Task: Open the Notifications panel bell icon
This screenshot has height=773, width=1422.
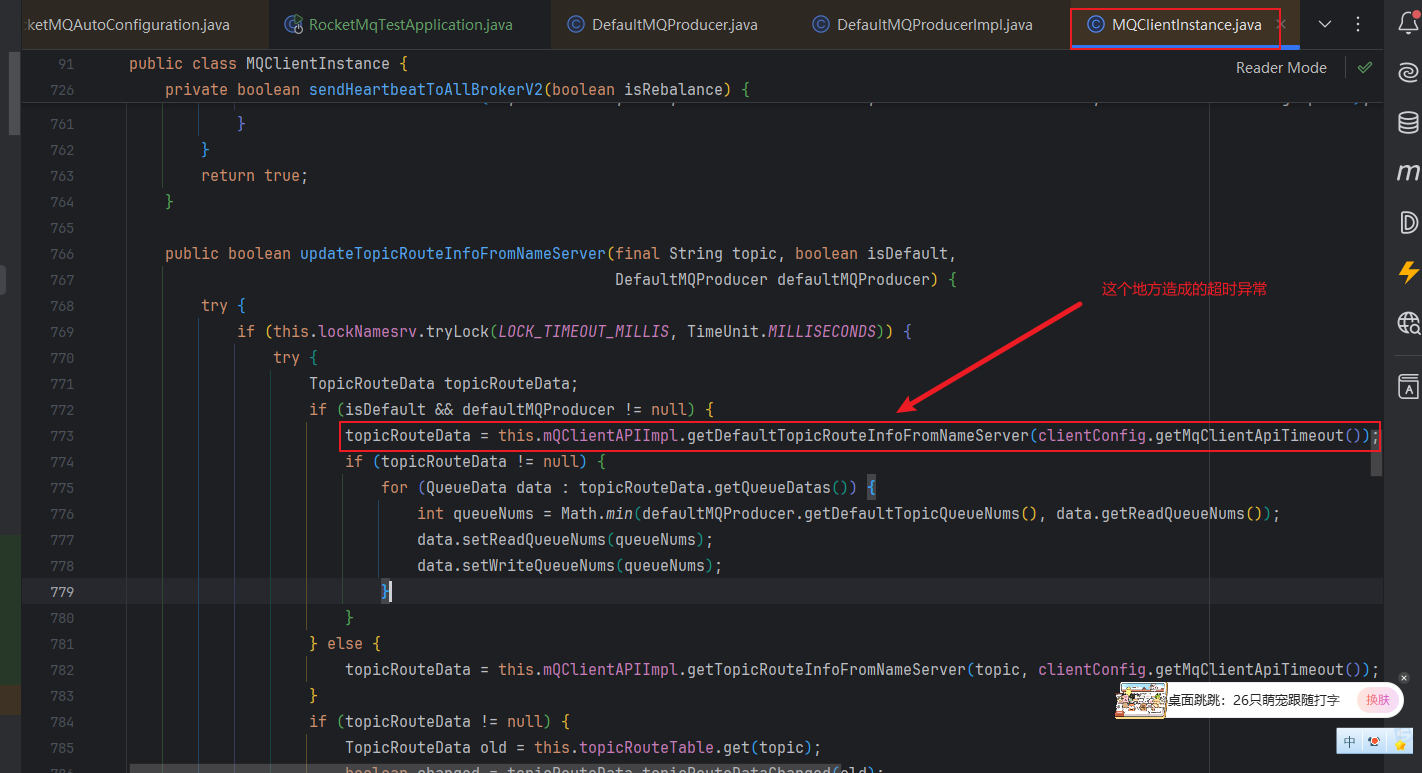Action: coord(1408,24)
